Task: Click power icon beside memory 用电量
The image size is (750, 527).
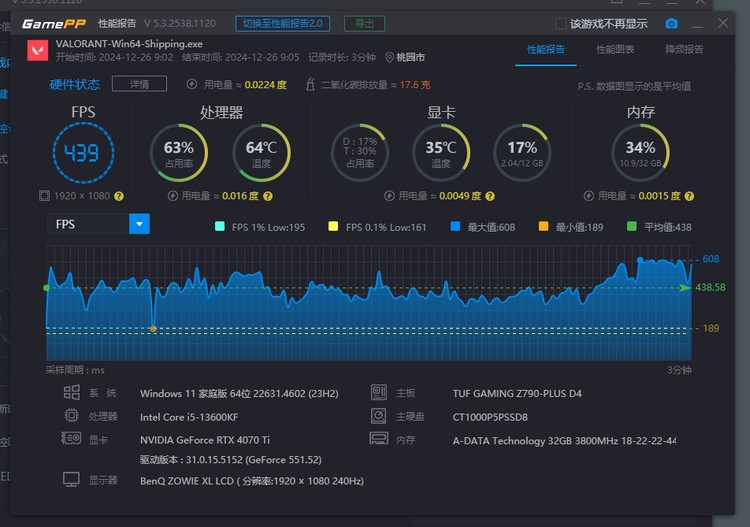Action: tap(589, 196)
